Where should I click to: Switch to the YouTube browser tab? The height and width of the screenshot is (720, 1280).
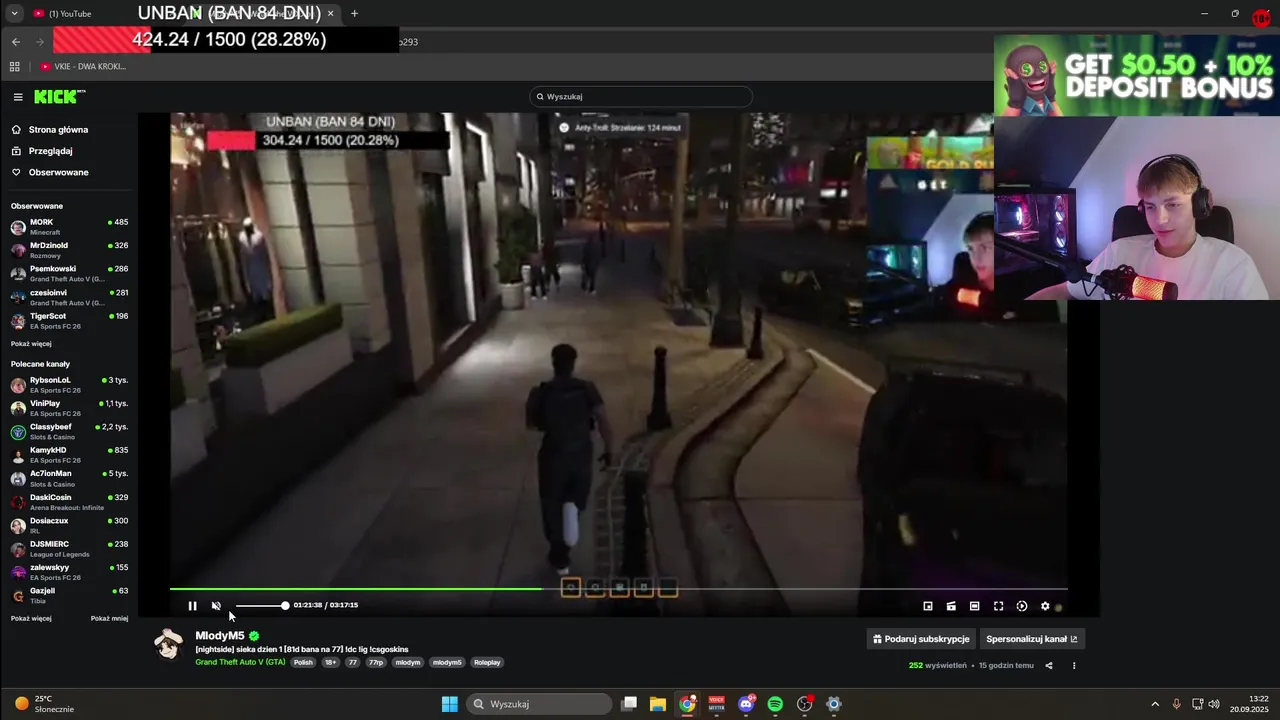click(80, 13)
